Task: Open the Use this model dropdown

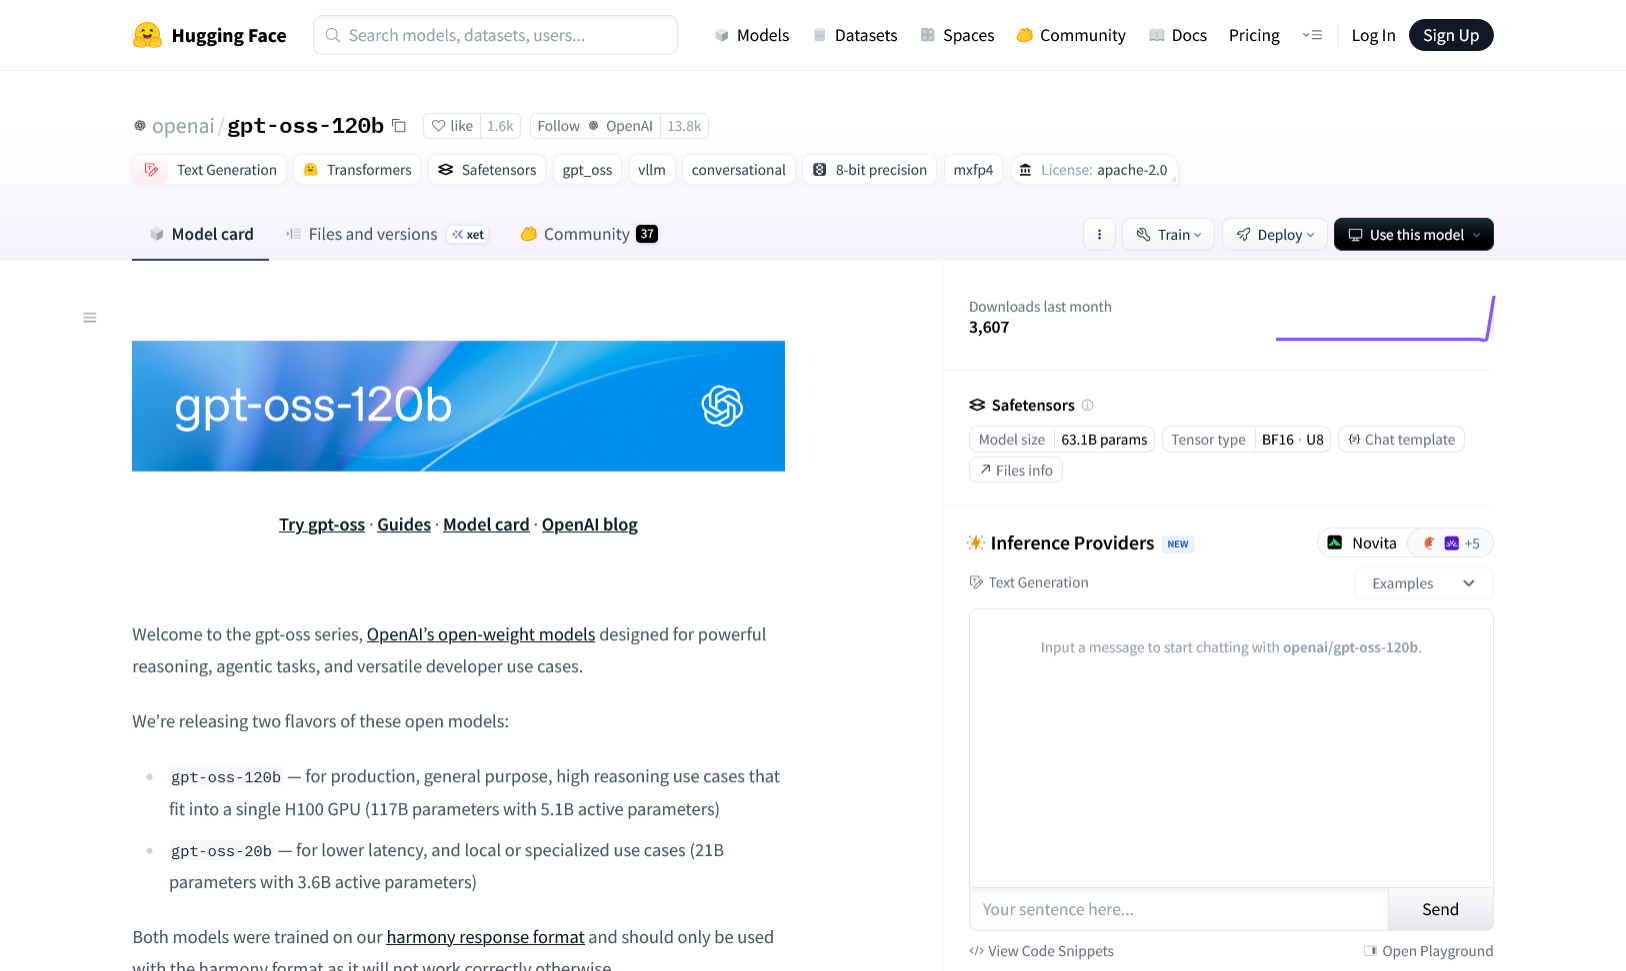Action: coord(1414,235)
